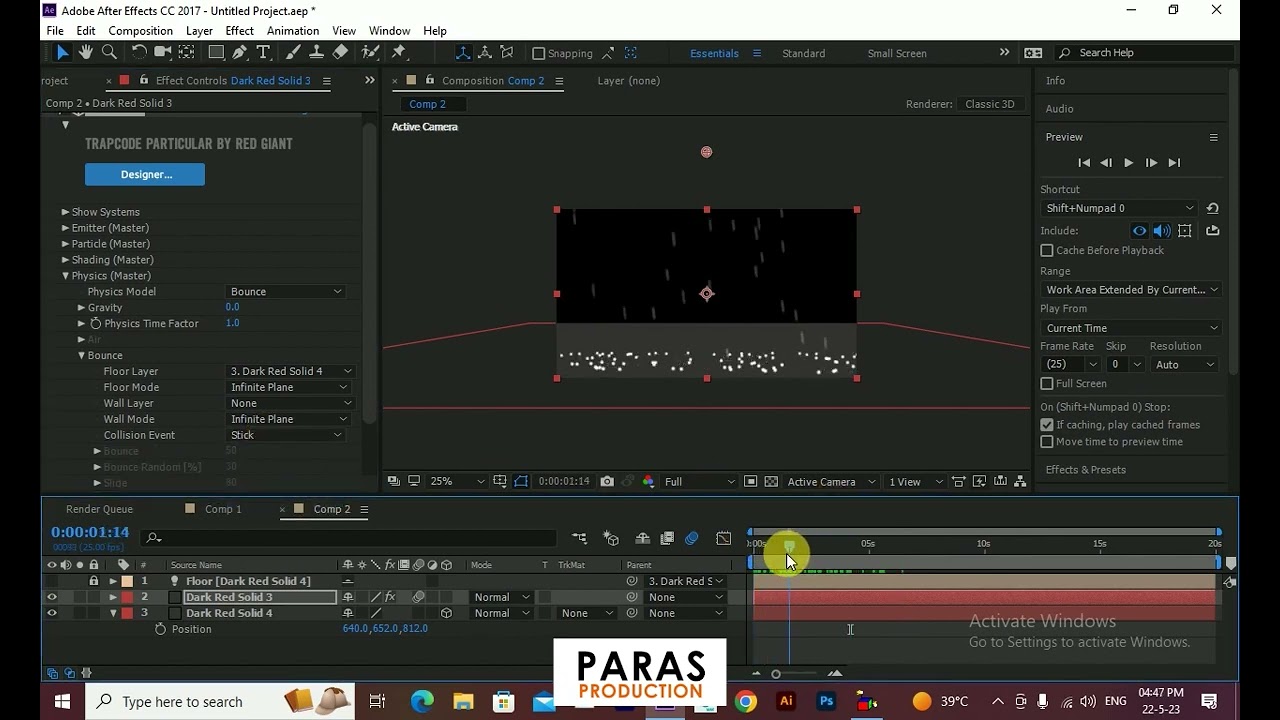Image resolution: width=1280 pixels, height=720 pixels.
Task: Select the Standard workspace
Action: 804,53
